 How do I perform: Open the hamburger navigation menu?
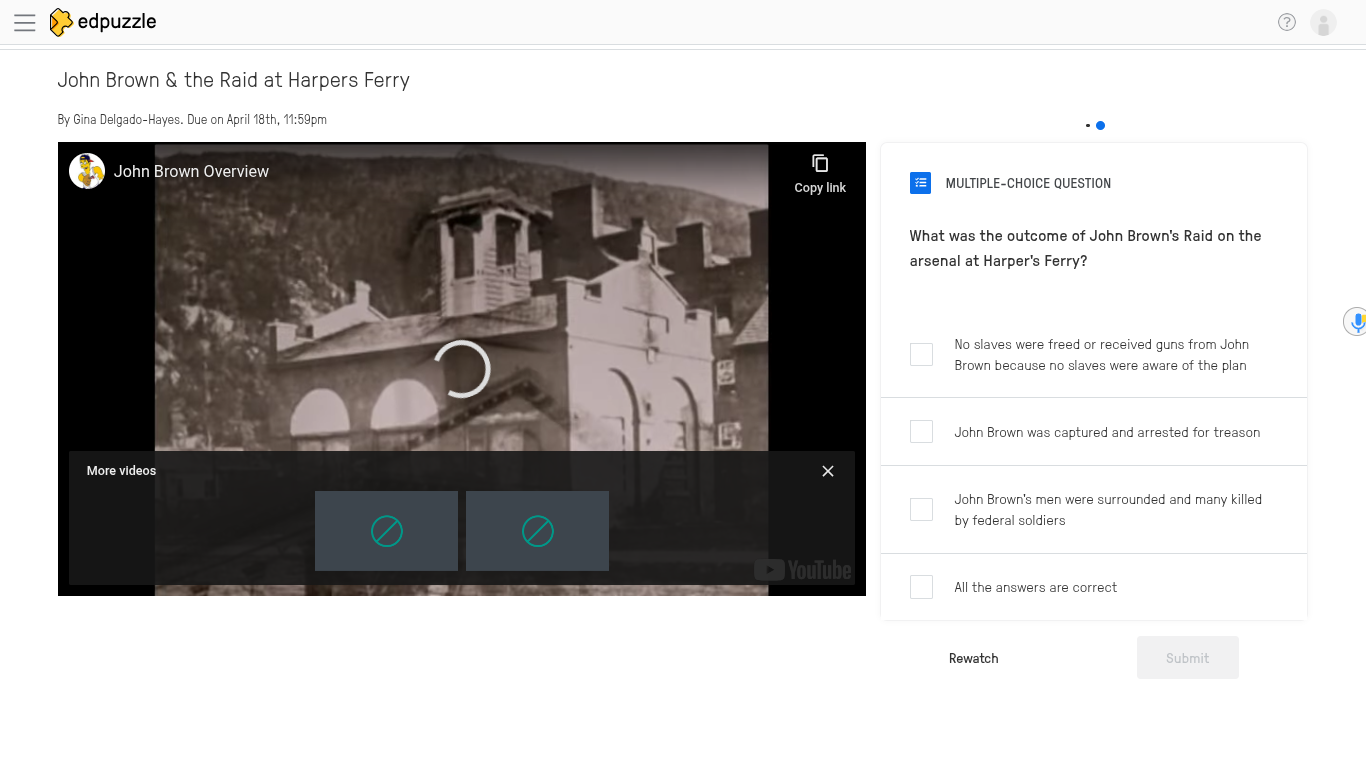click(x=25, y=22)
